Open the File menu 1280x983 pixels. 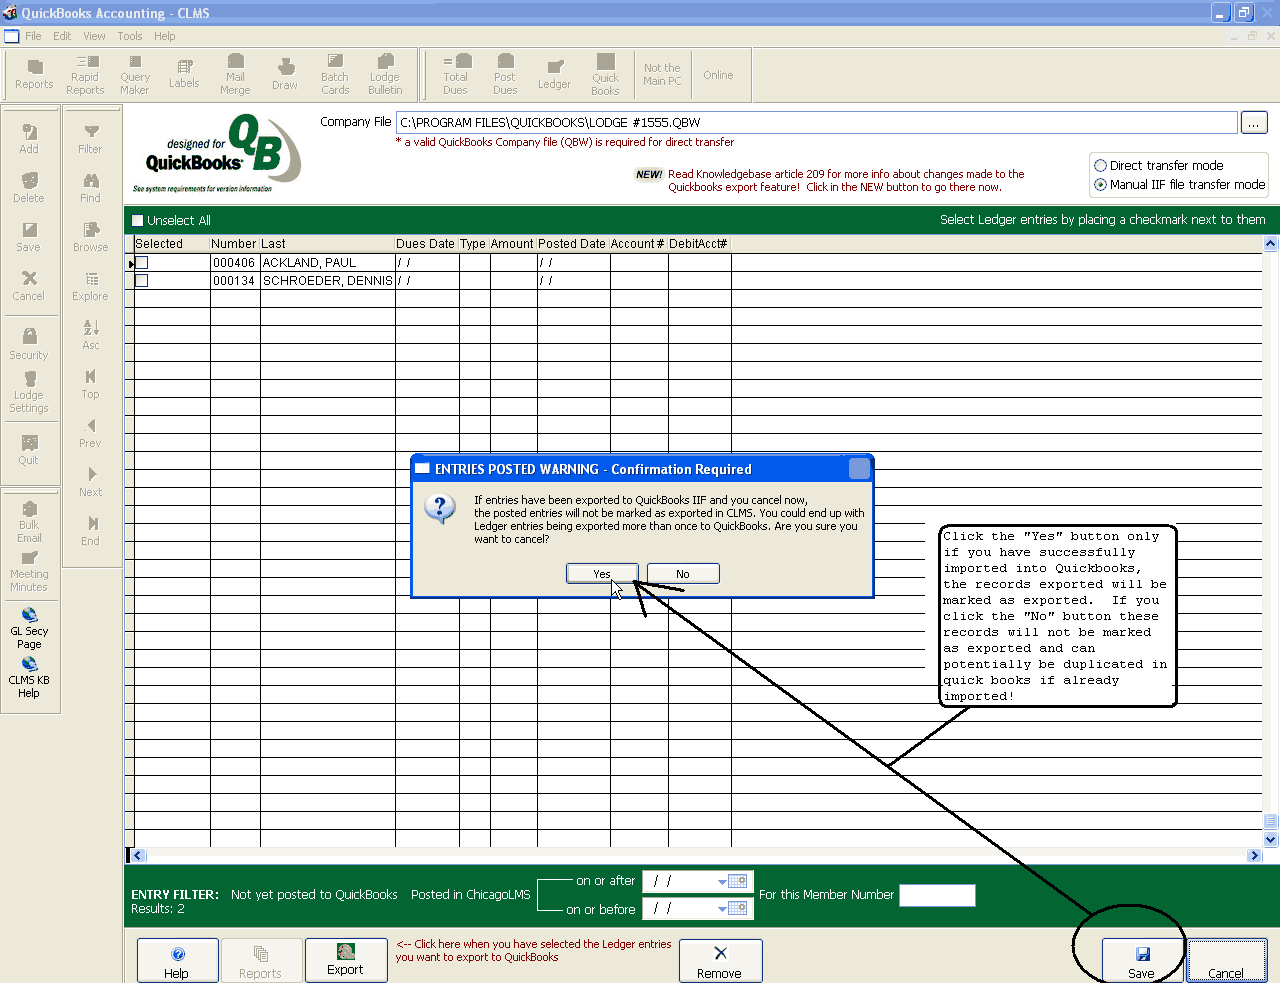(33, 36)
